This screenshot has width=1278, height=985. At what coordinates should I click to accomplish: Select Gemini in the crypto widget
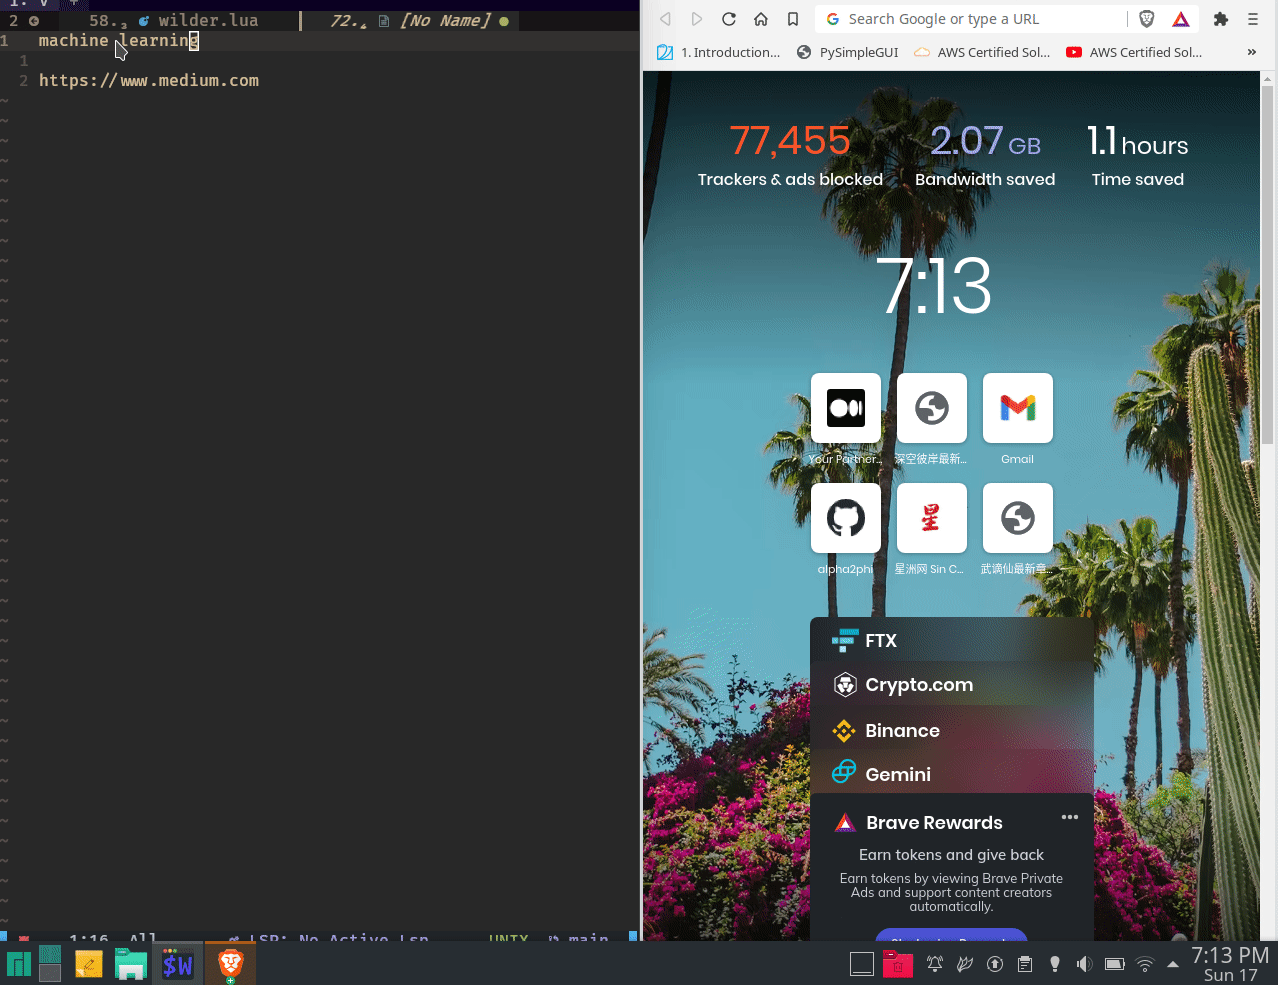coord(952,774)
